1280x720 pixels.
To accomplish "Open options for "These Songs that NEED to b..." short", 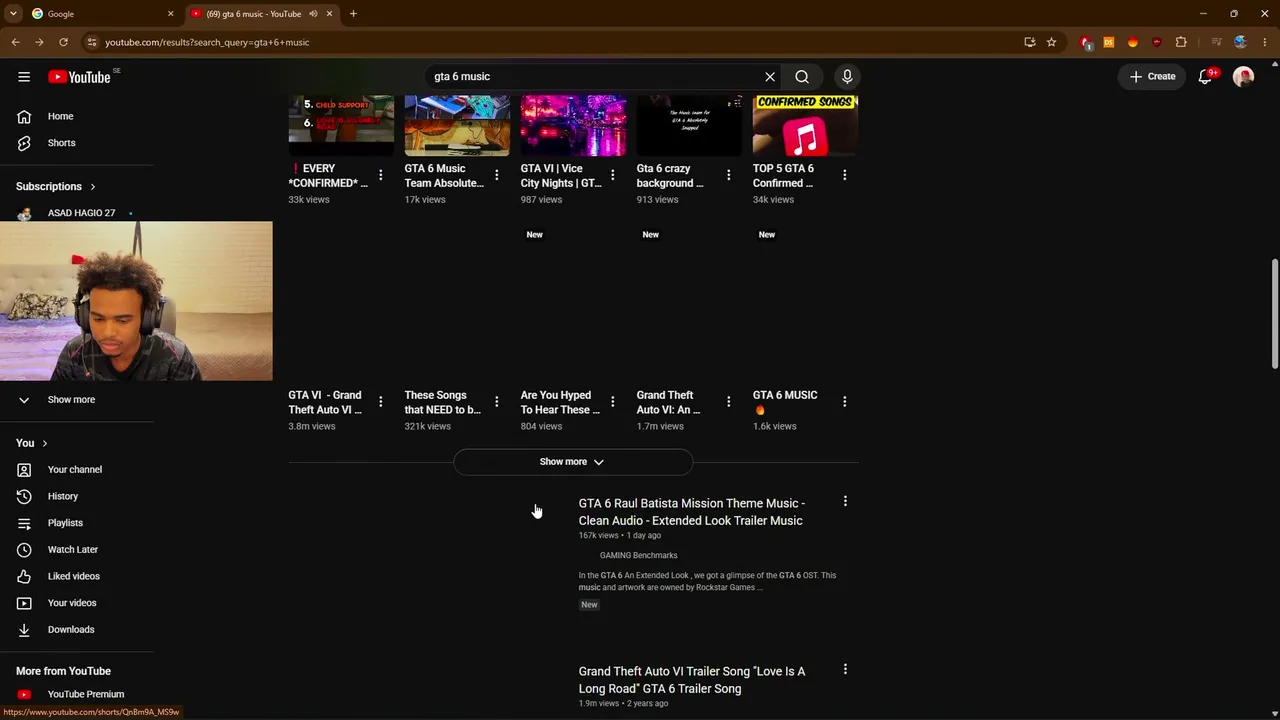I will pyautogui.click(x=496, y=402).
